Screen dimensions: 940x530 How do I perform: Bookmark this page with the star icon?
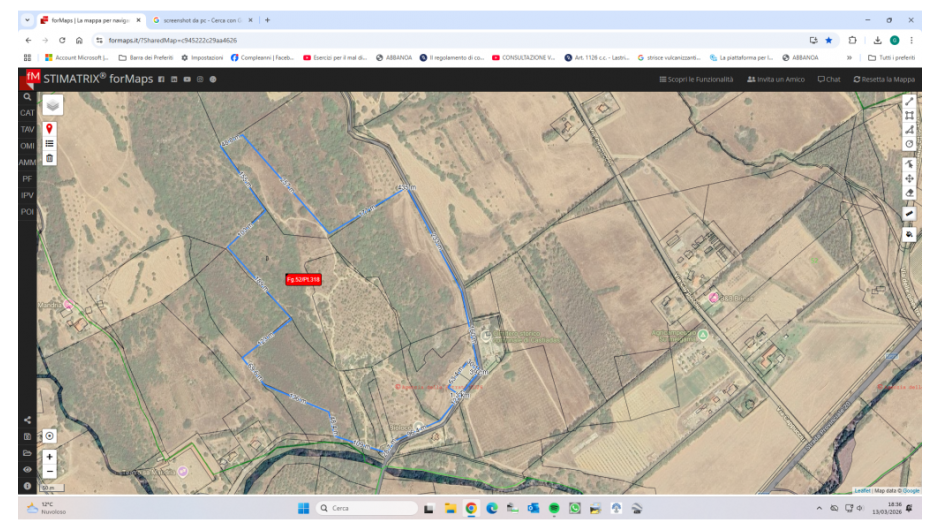click(828, 40)
